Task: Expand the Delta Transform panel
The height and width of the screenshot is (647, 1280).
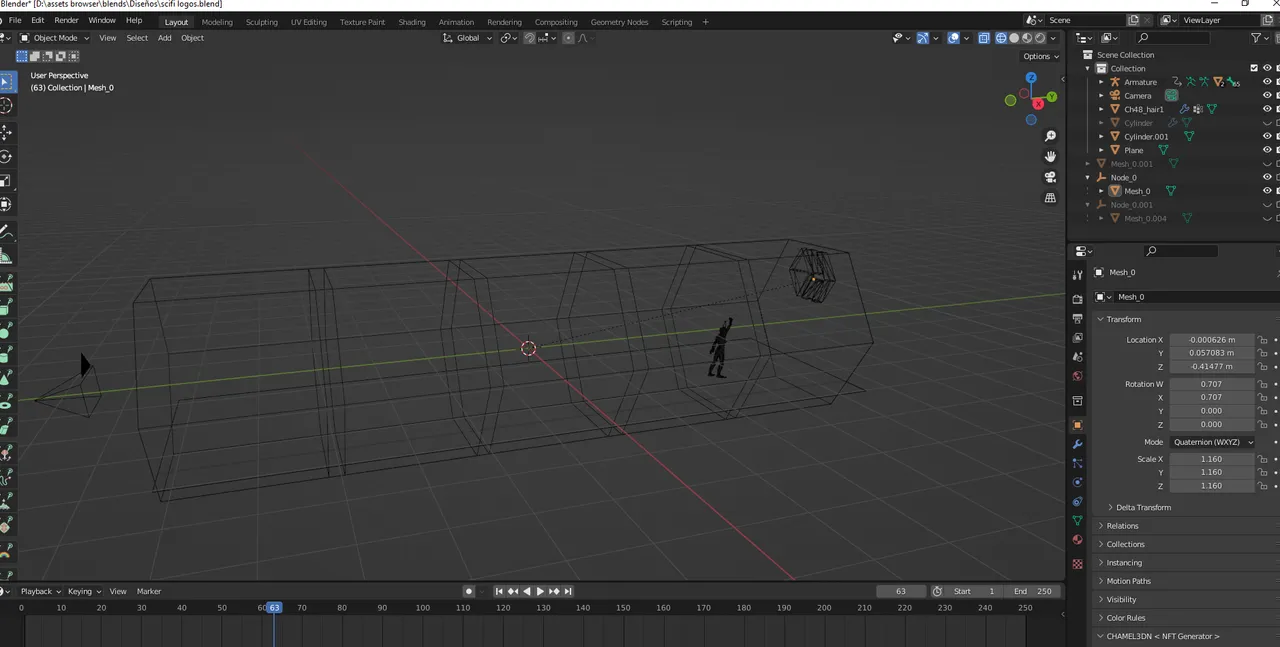Action: pyautogui.click(x=1143, y=507)
